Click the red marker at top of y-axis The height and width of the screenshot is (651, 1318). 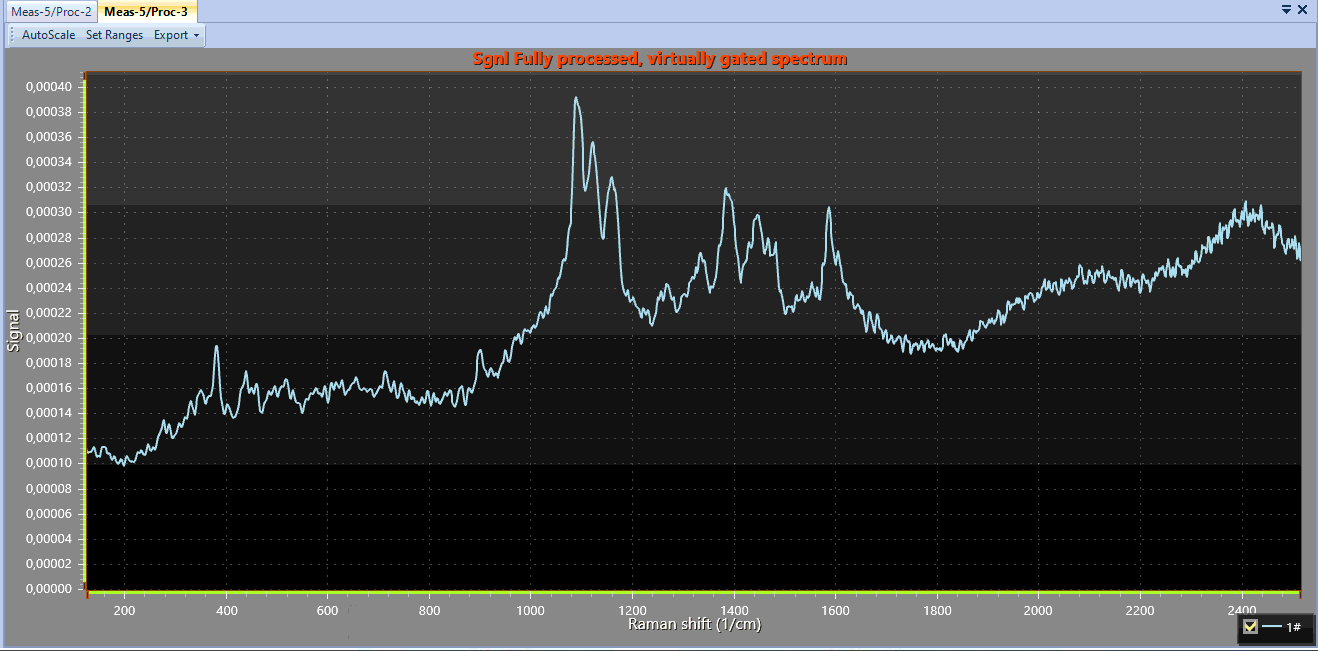pos(87,75)
